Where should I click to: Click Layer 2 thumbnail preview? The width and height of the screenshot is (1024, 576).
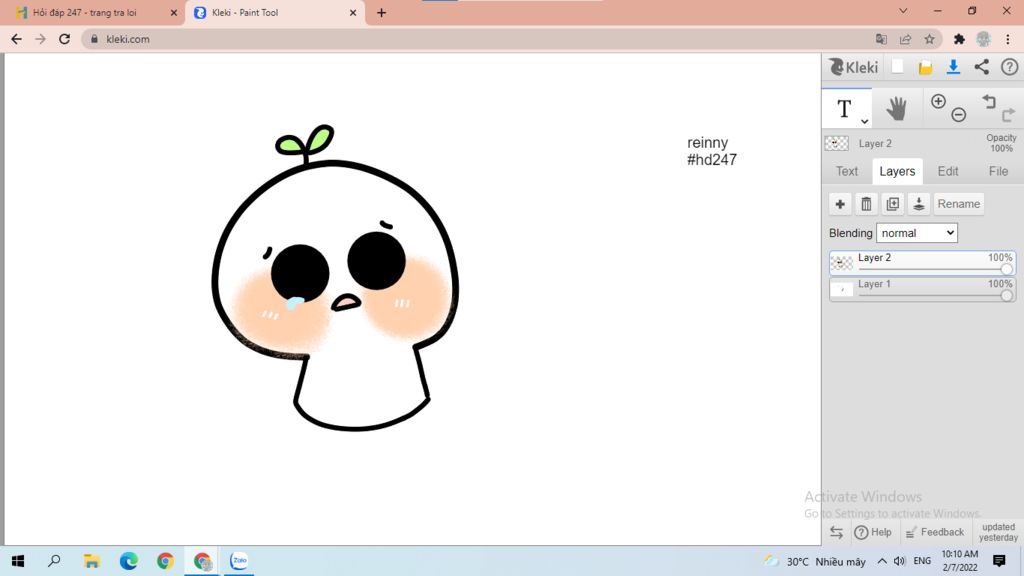tap(841, 263)
